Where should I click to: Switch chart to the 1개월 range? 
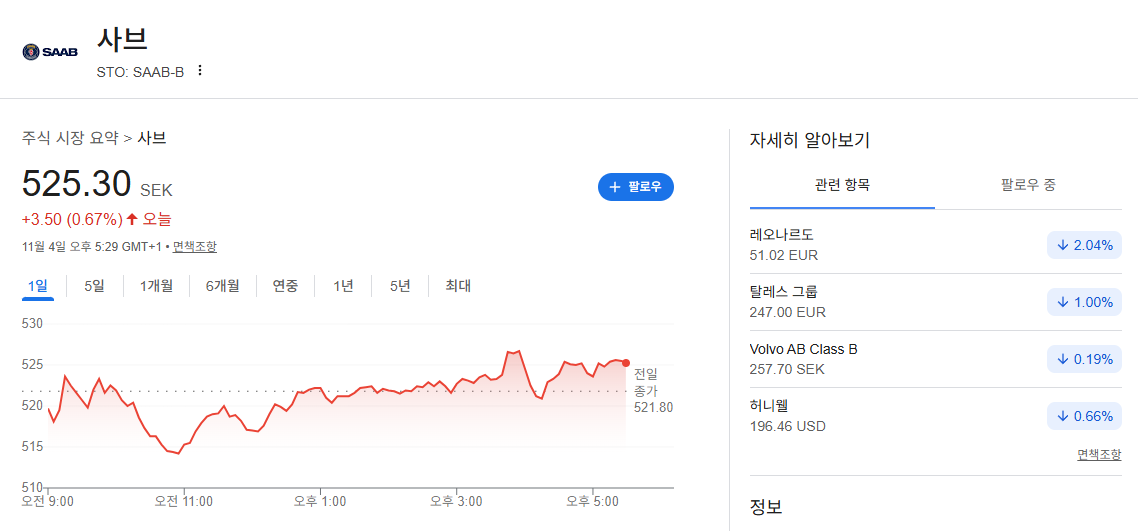(x=157, y=286)
